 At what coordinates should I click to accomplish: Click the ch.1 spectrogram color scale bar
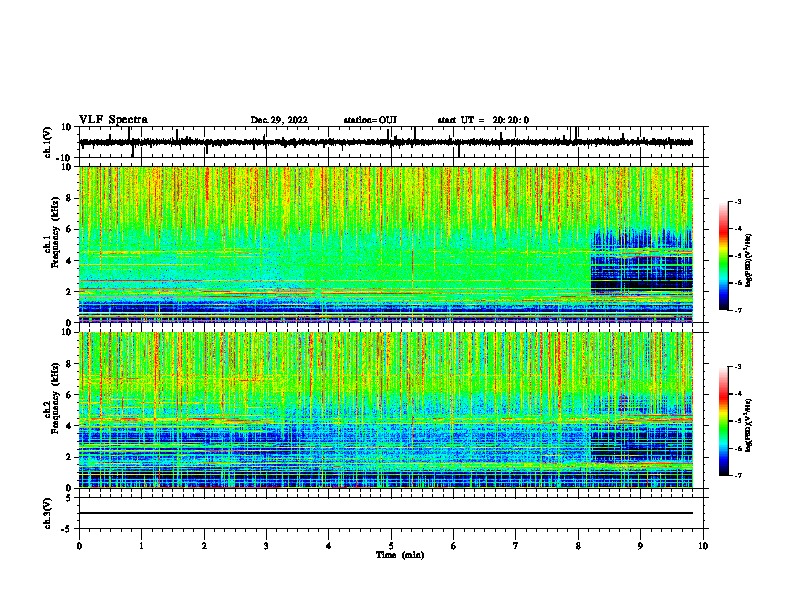point(724,256)
